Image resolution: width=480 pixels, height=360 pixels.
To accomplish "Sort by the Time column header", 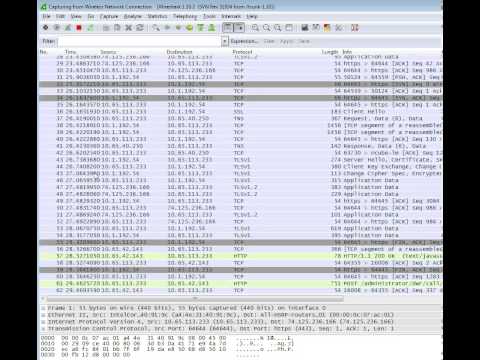I will 70,52.
